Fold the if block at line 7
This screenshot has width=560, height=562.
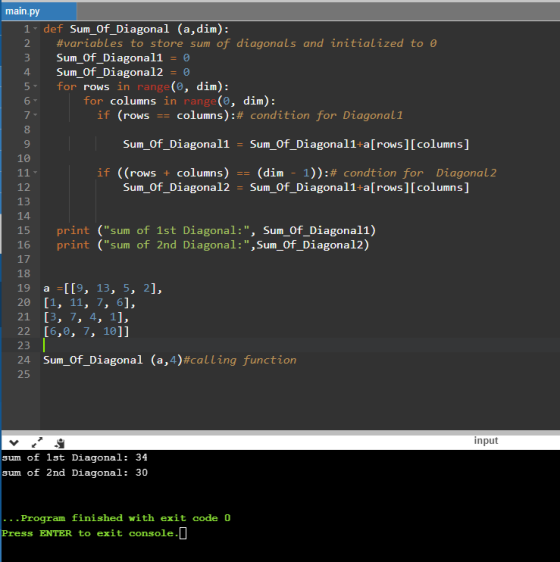point(35,115)
